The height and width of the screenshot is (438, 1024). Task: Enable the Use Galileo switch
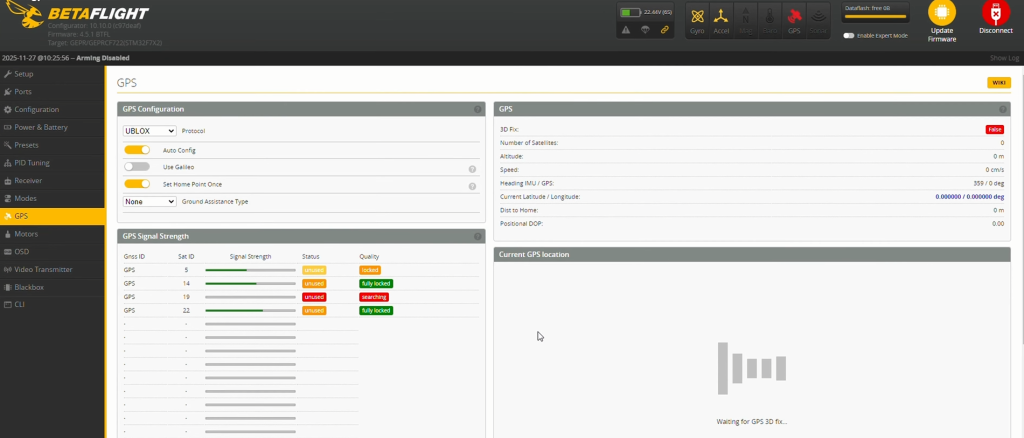click(x=137, y=167)
